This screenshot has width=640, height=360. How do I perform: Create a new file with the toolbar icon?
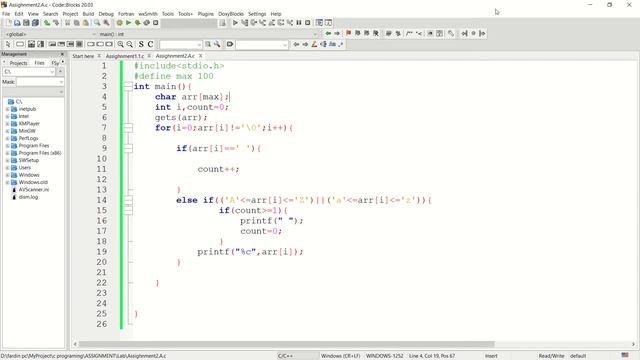[8, 23]
